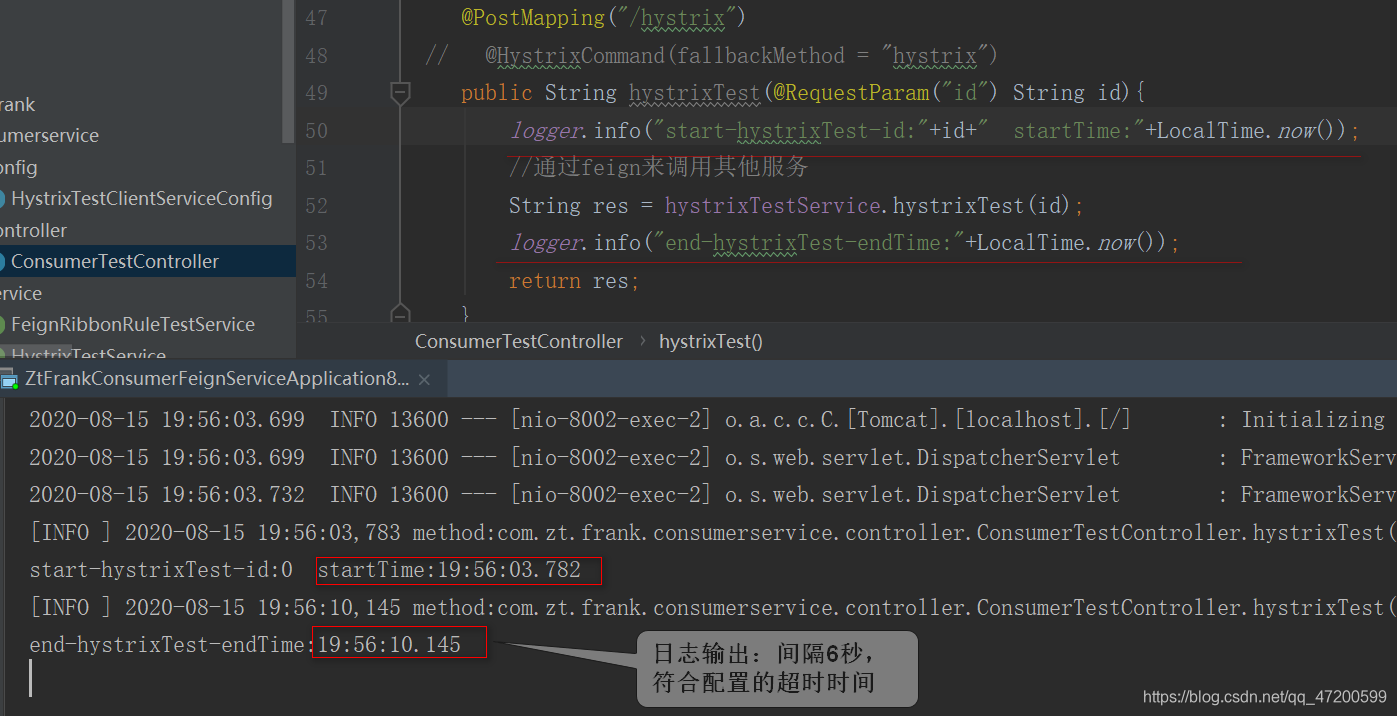Click LocalTime.now() call on line 50
The height and width of the screenshot is (716, 1397).
tap(1252, 130)
